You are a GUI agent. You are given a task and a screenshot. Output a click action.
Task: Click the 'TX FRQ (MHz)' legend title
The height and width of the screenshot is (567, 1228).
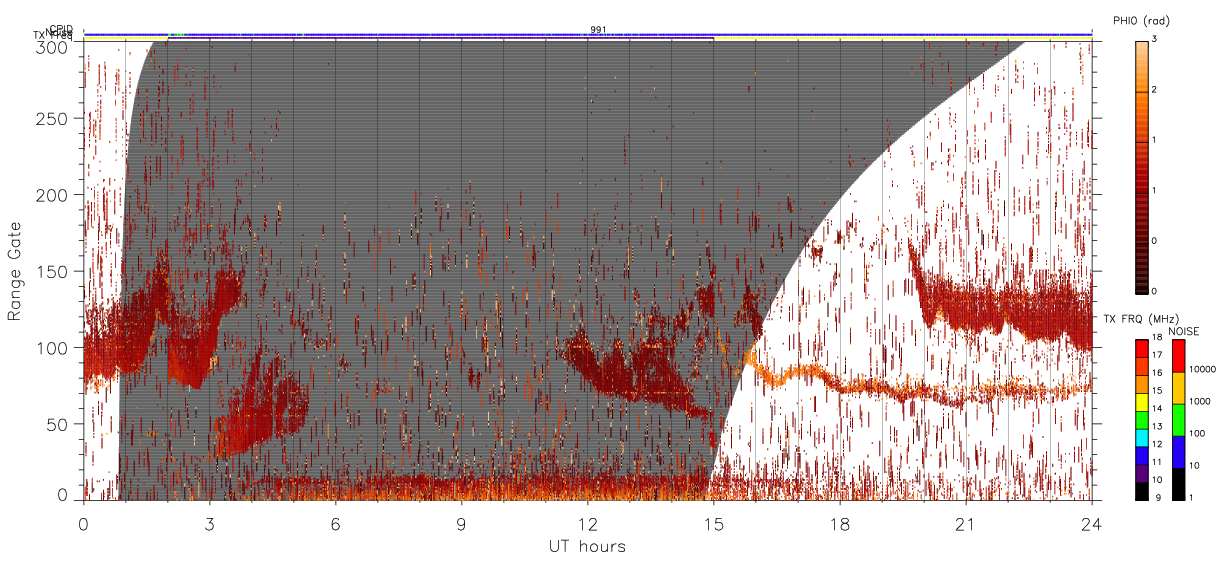pos(1141,319)
